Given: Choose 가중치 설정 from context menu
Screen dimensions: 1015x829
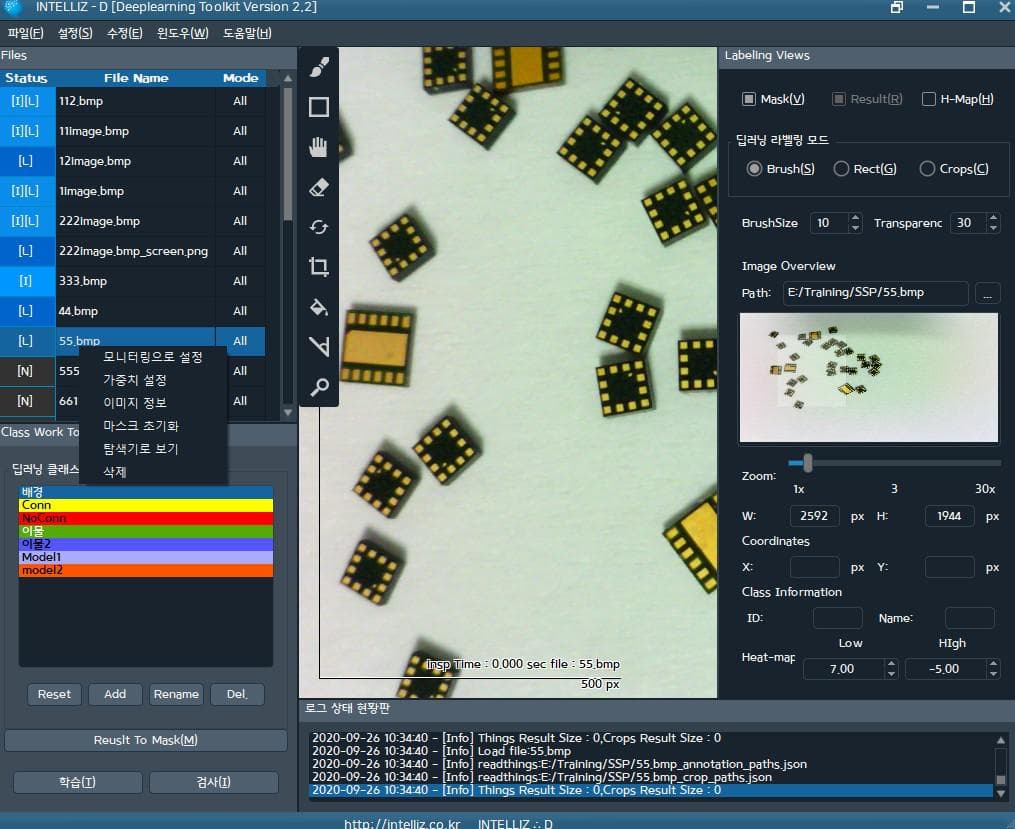Looking at the screenshot, I should click(x=153, y=380).
